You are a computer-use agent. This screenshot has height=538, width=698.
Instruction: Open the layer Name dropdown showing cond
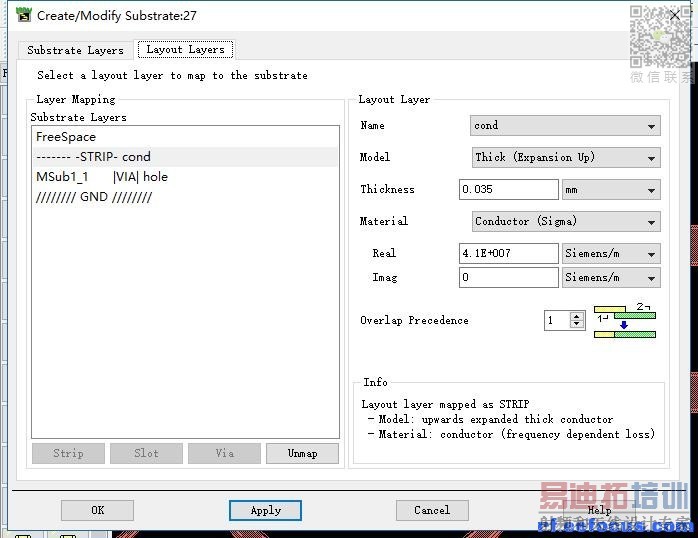point(565,125)
